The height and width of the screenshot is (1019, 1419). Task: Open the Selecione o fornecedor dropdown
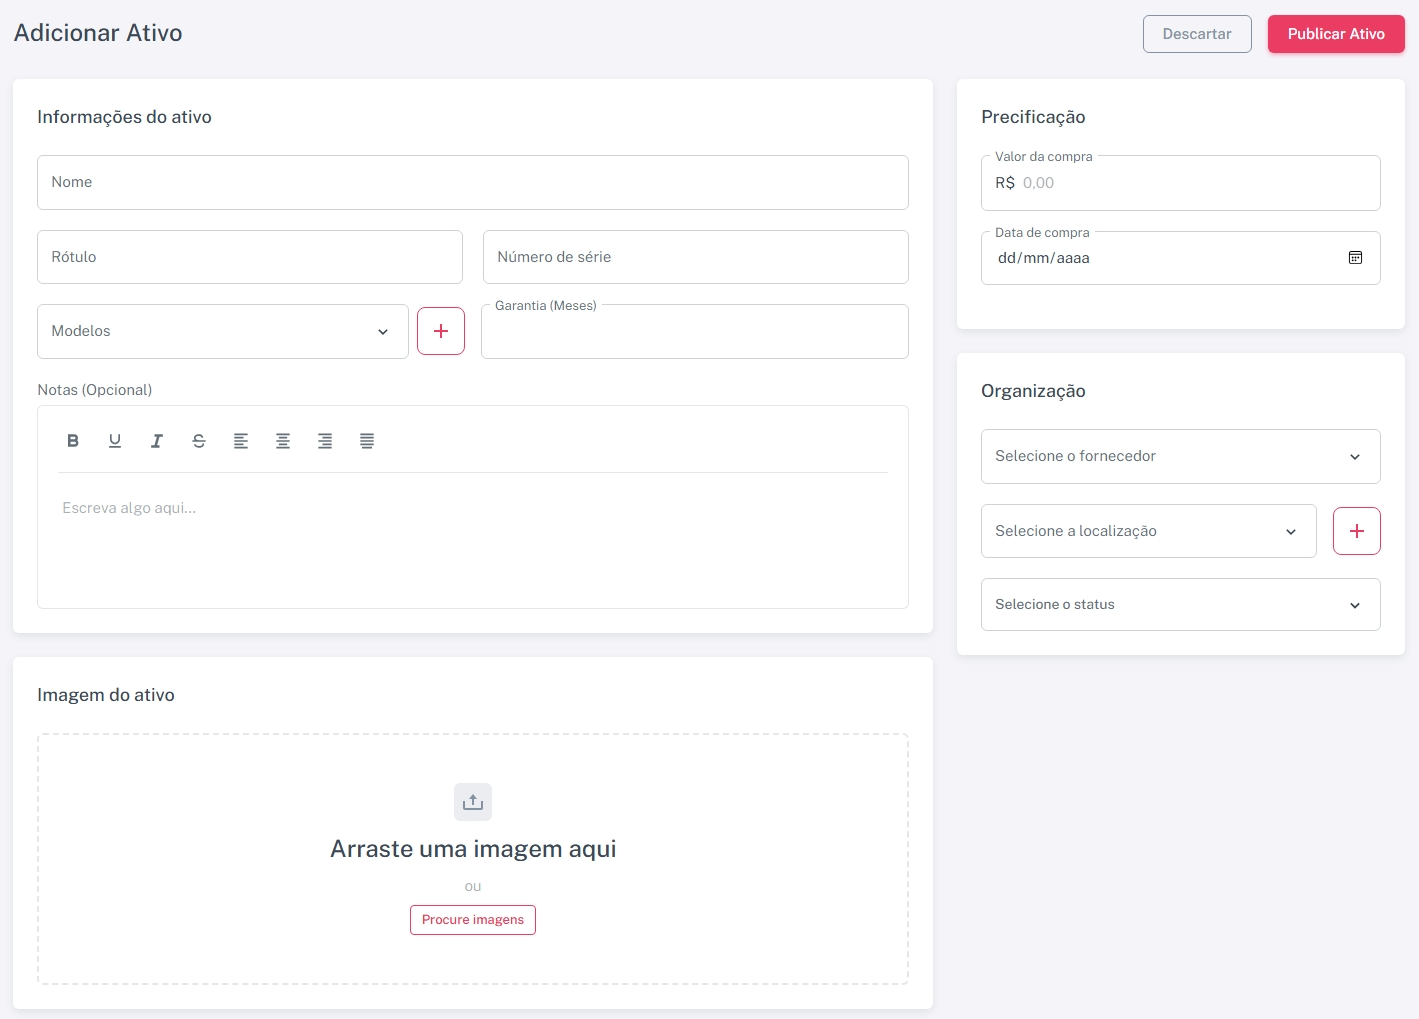(1181, 456)
